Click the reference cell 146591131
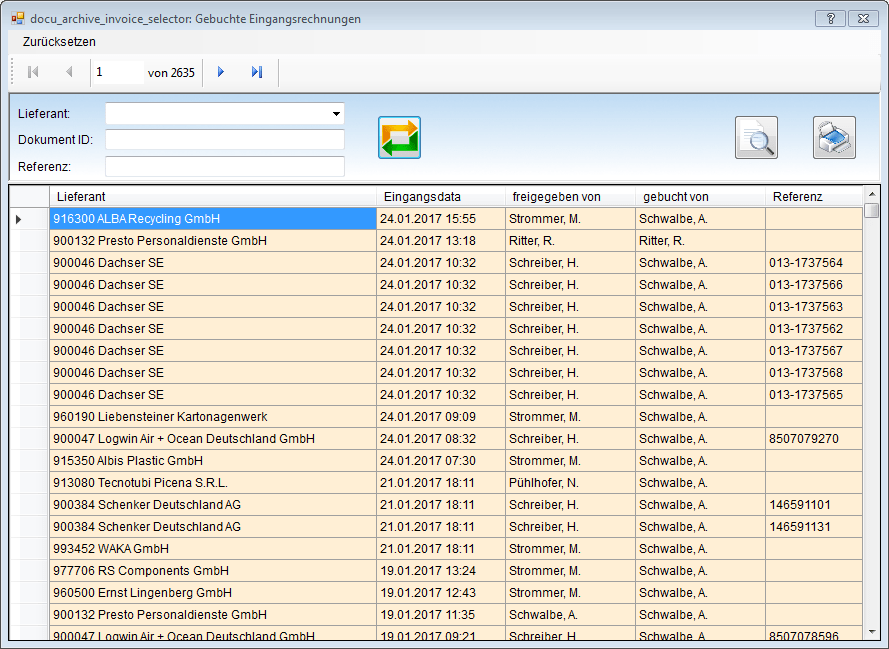The height and width of the screenshot is (649, 889). coord(814,527)
